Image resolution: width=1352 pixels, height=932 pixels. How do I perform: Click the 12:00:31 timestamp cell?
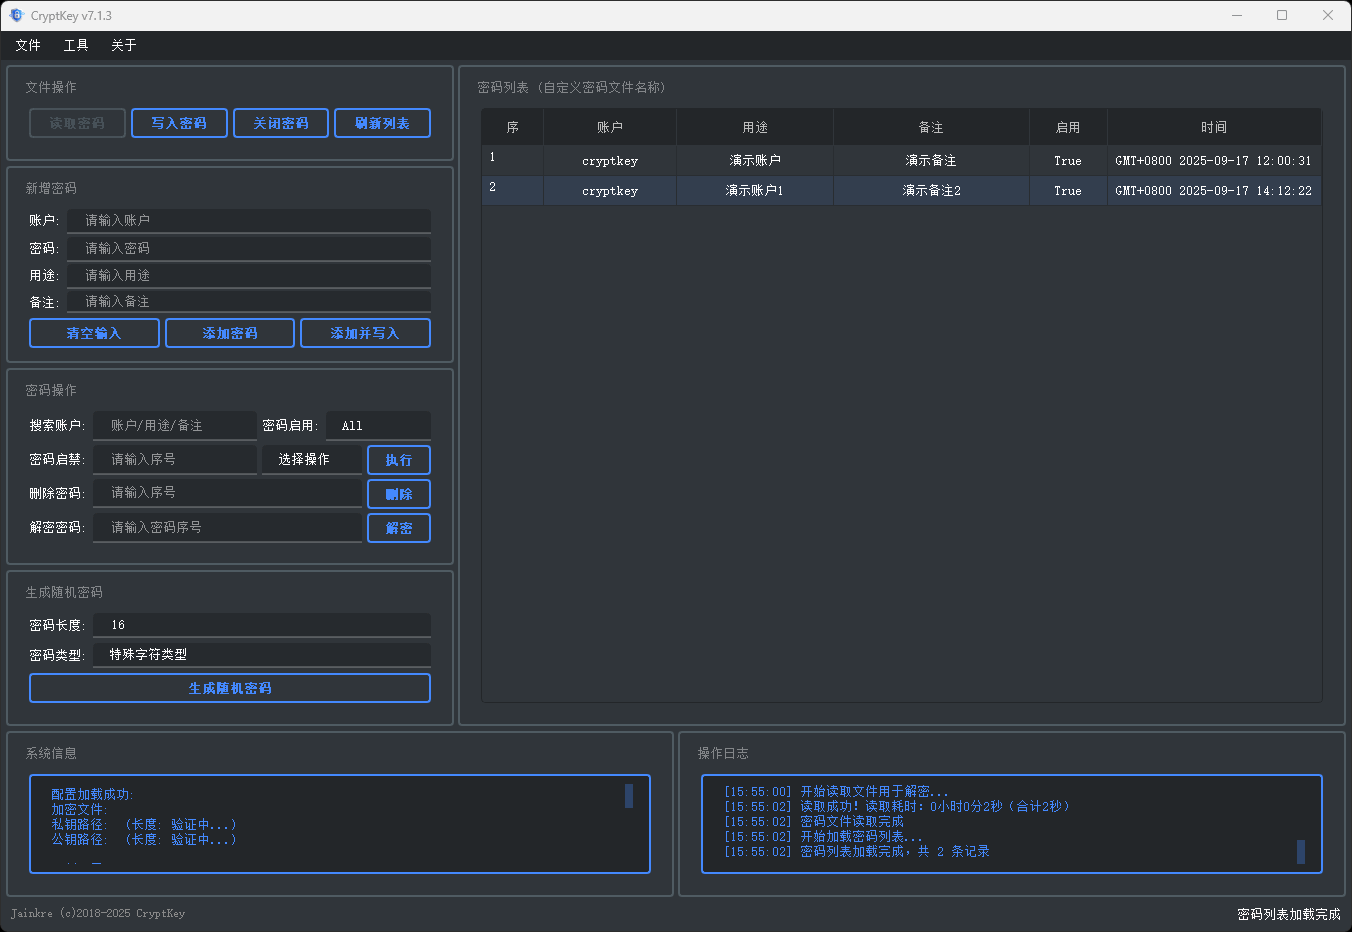click(x=1214, y=160)
